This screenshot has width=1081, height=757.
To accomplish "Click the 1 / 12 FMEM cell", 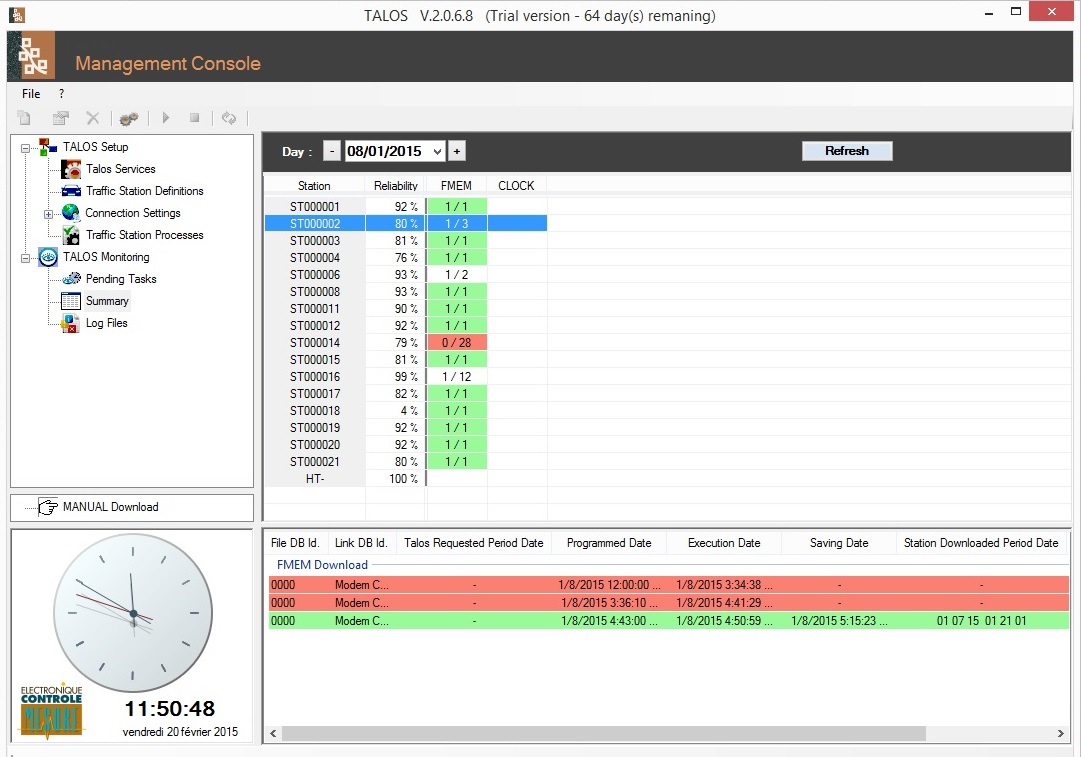I will pyautogui.click(x=456, y=376).
